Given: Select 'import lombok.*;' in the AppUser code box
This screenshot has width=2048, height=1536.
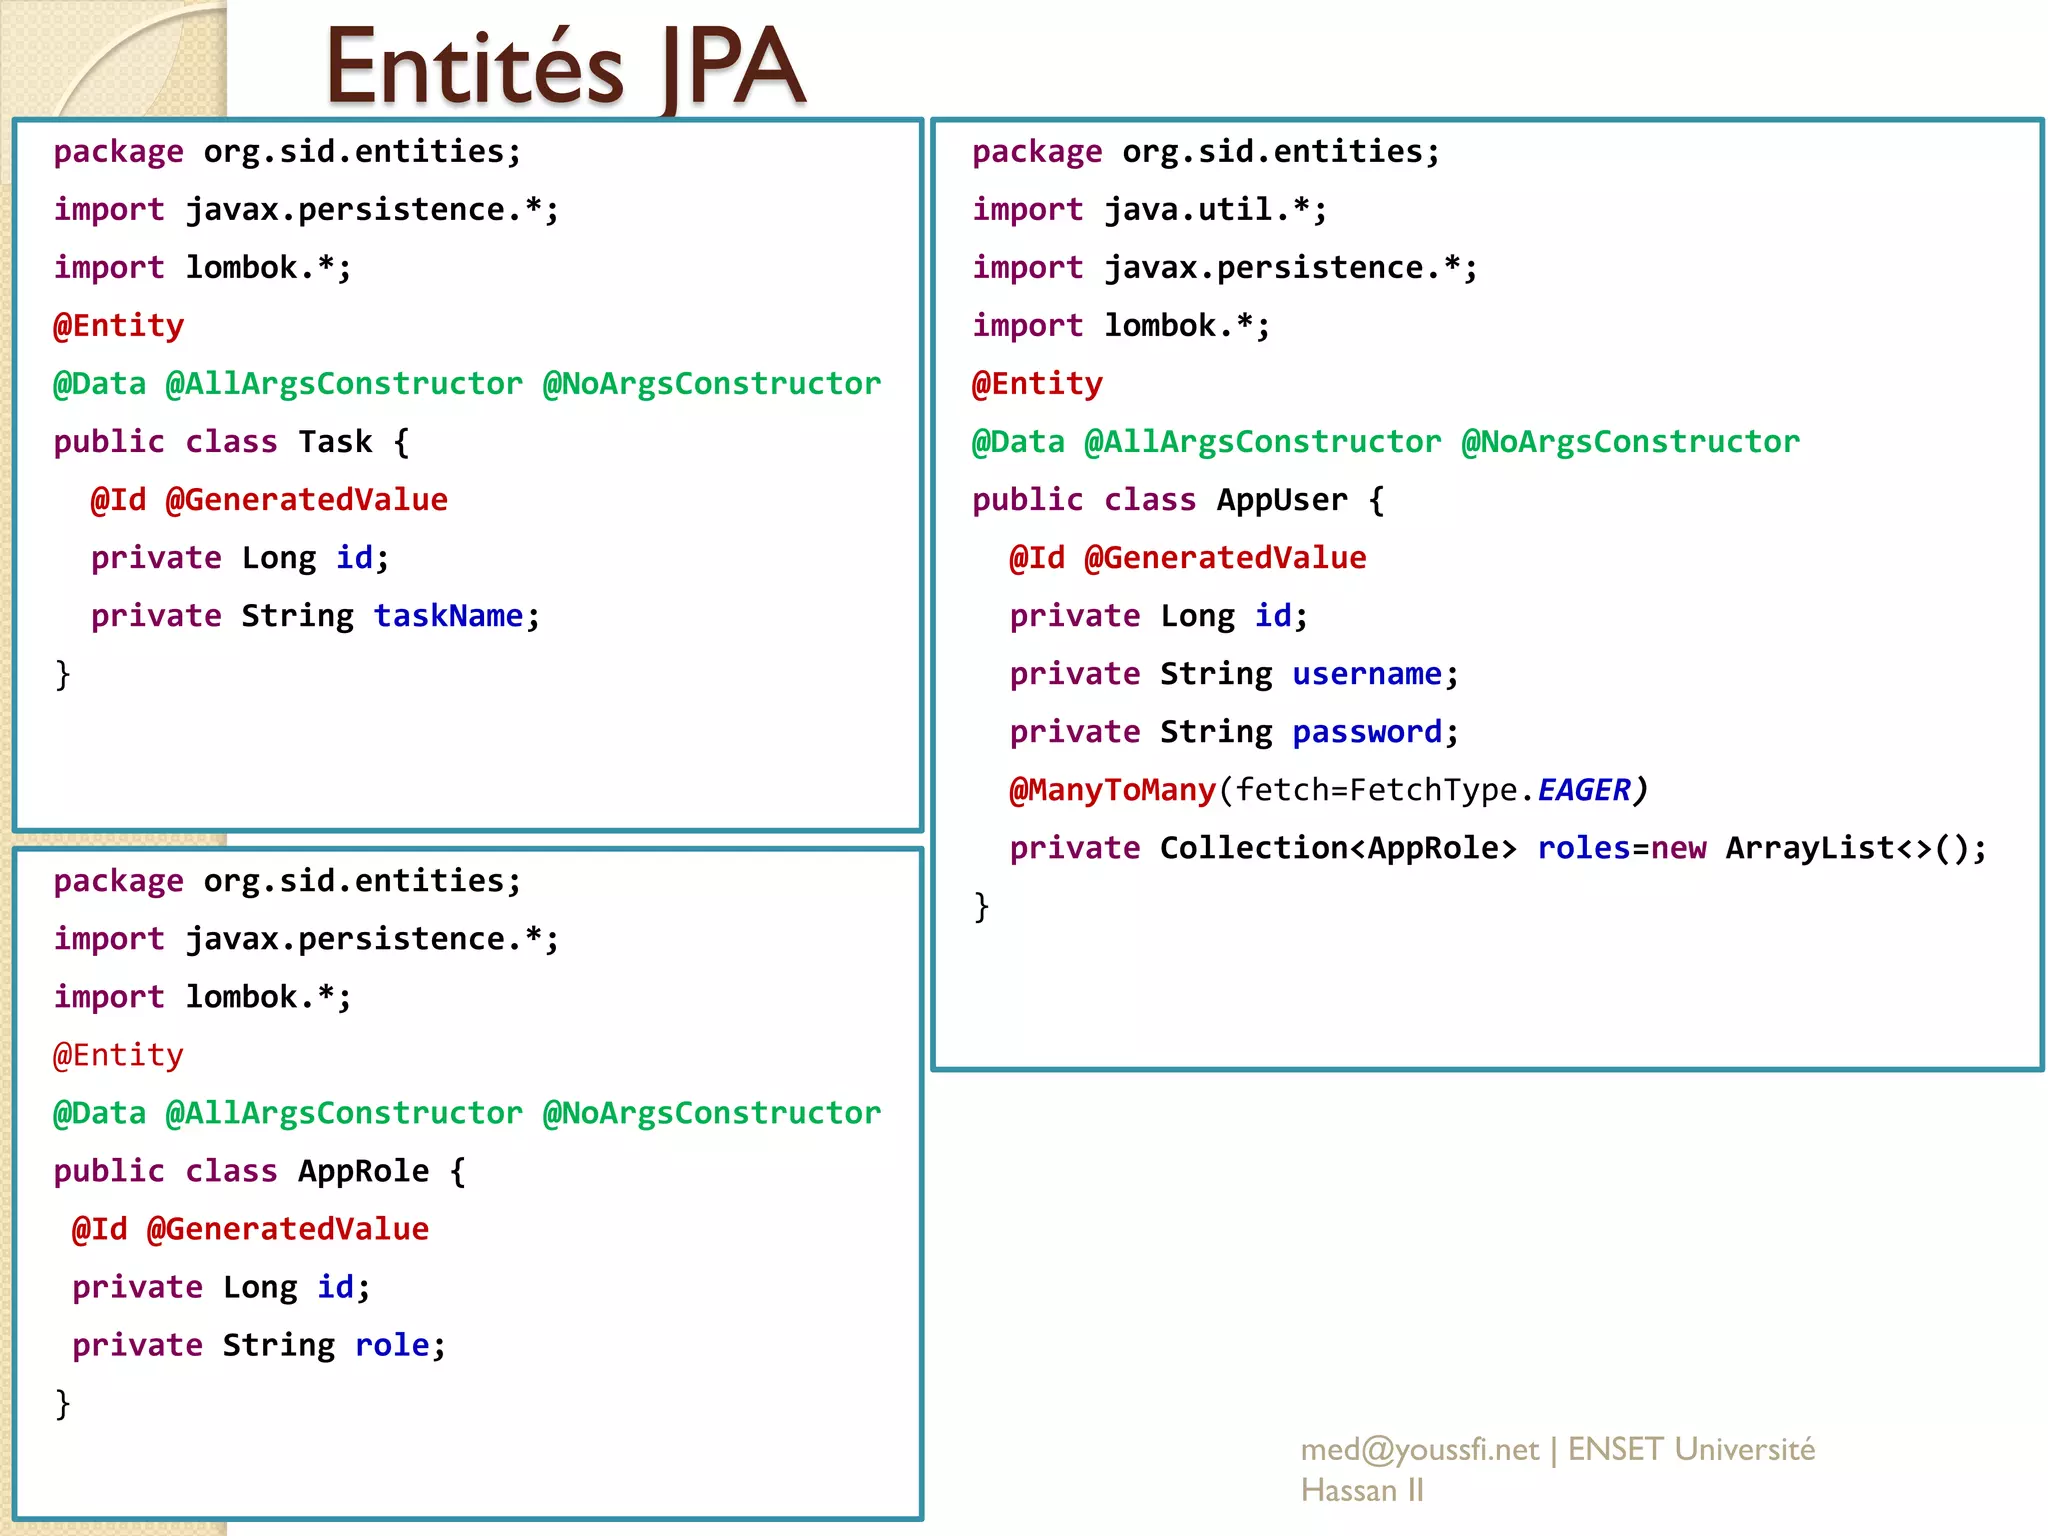Looking at the screenshot, I should (1121, 326).
